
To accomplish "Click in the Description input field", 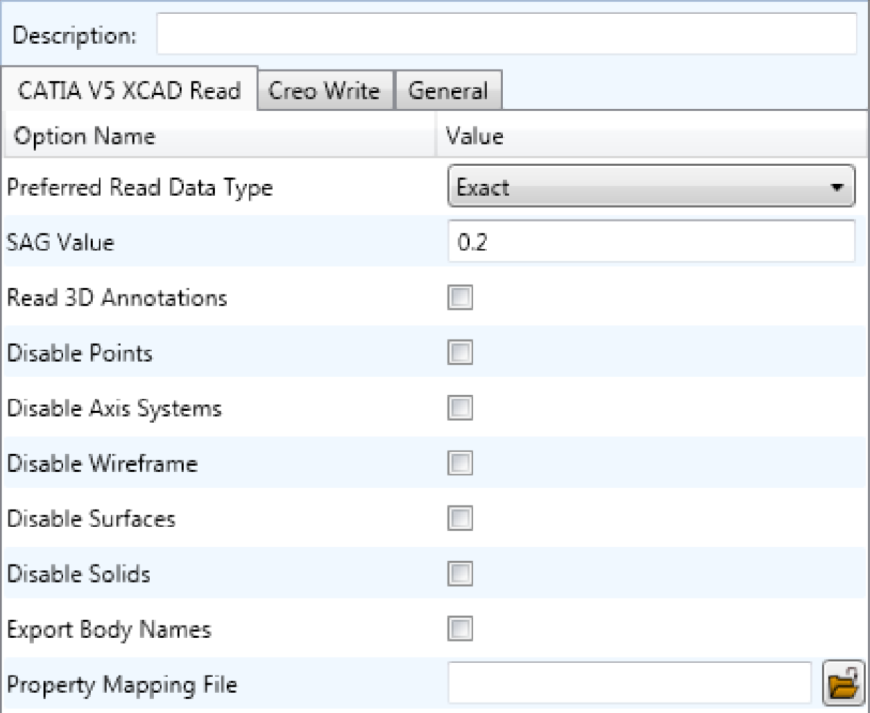I will (x=507, y=34).
